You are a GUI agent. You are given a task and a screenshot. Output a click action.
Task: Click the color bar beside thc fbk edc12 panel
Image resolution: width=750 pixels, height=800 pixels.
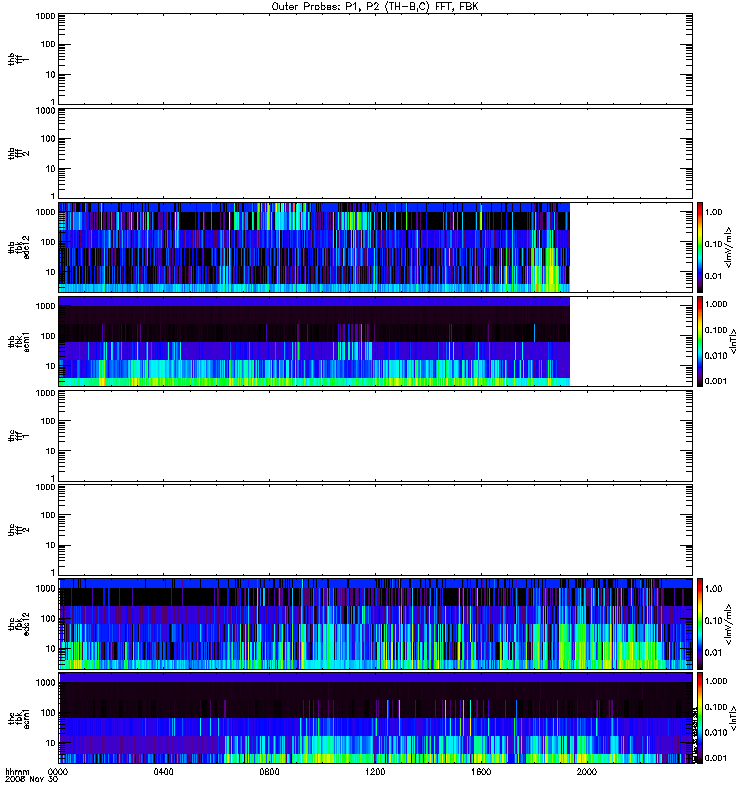(x=700, y=623)
